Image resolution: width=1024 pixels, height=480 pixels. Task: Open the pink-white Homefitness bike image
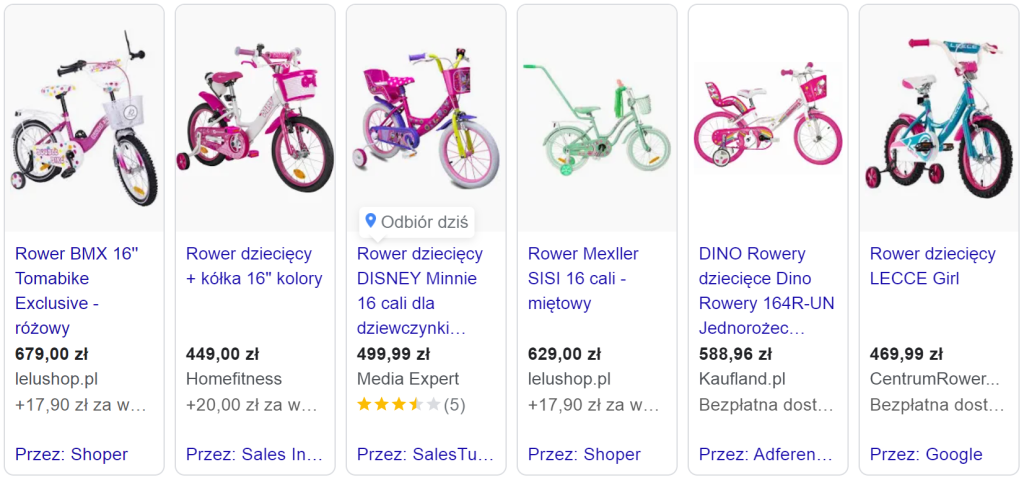pyautogui.click(x=255, y=118)
